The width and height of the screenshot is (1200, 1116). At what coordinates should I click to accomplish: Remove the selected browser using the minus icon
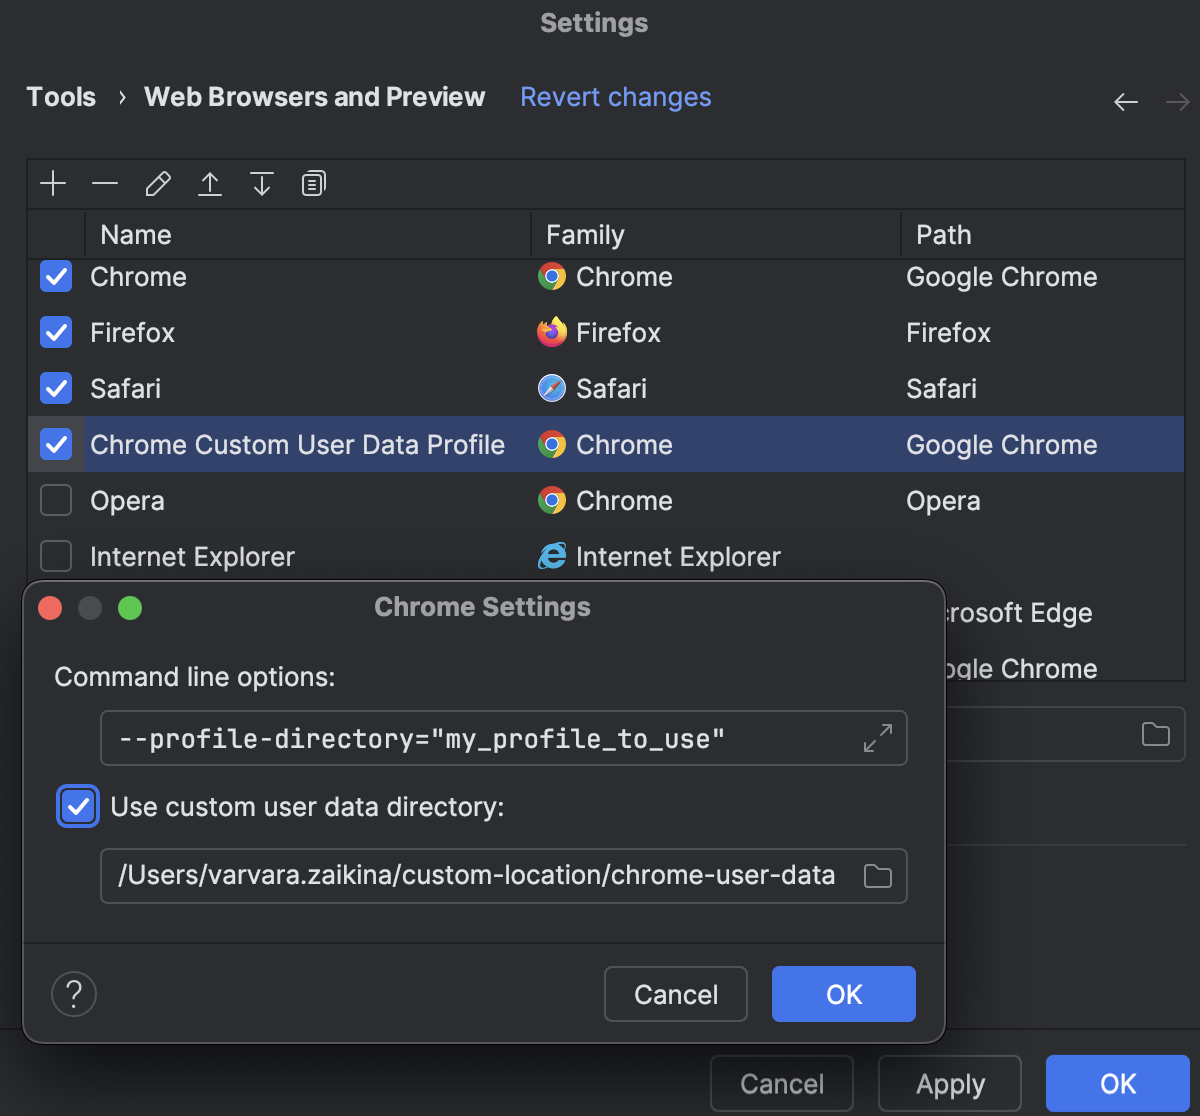[x=105, y=183]
